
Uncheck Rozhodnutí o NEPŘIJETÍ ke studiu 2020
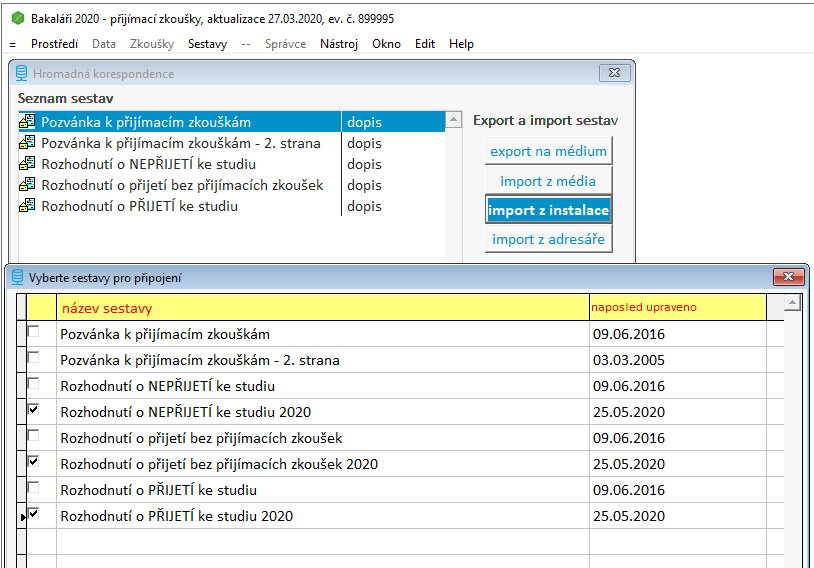(34, 410)
